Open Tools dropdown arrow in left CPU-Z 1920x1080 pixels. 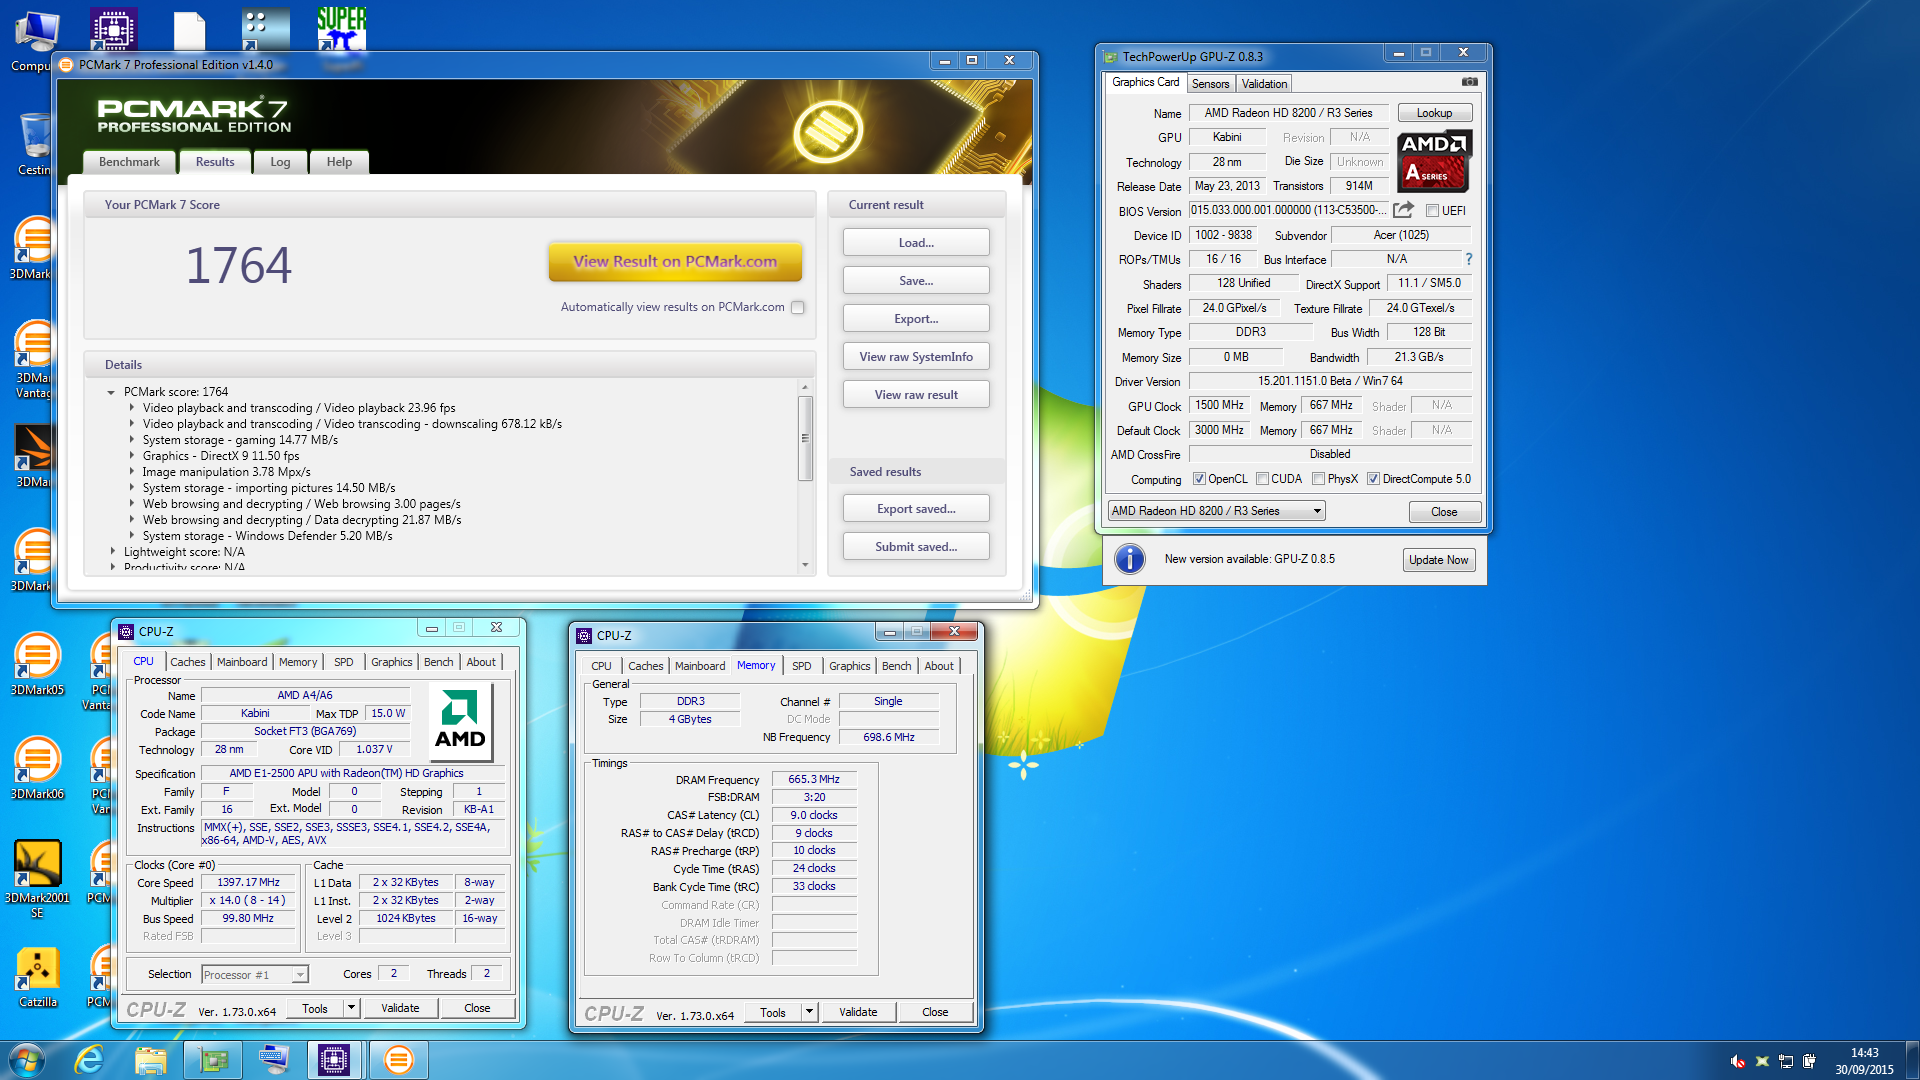point(351,1008)
